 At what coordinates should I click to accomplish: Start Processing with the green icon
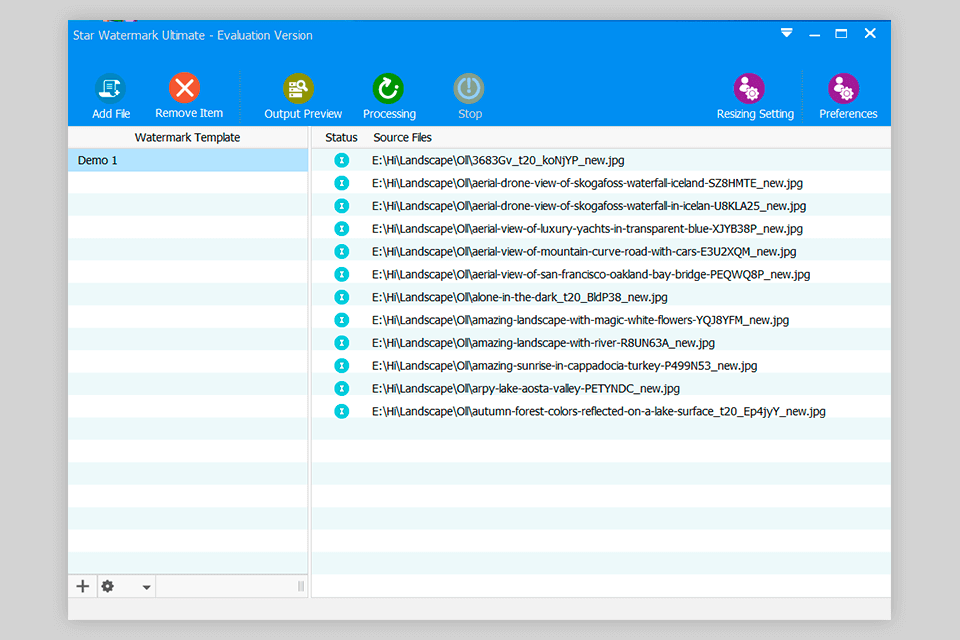(x=388, y=88)
